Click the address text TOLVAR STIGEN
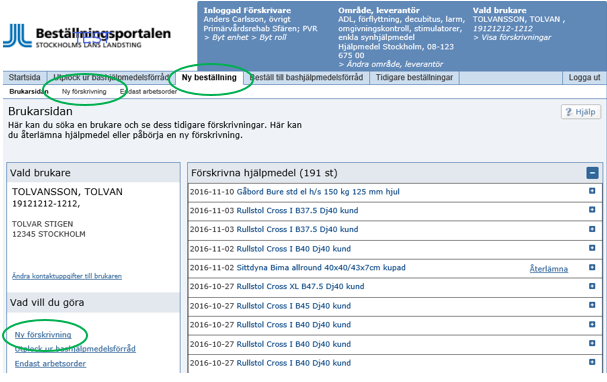The image size is (607, 382). [x=43, y=224]
